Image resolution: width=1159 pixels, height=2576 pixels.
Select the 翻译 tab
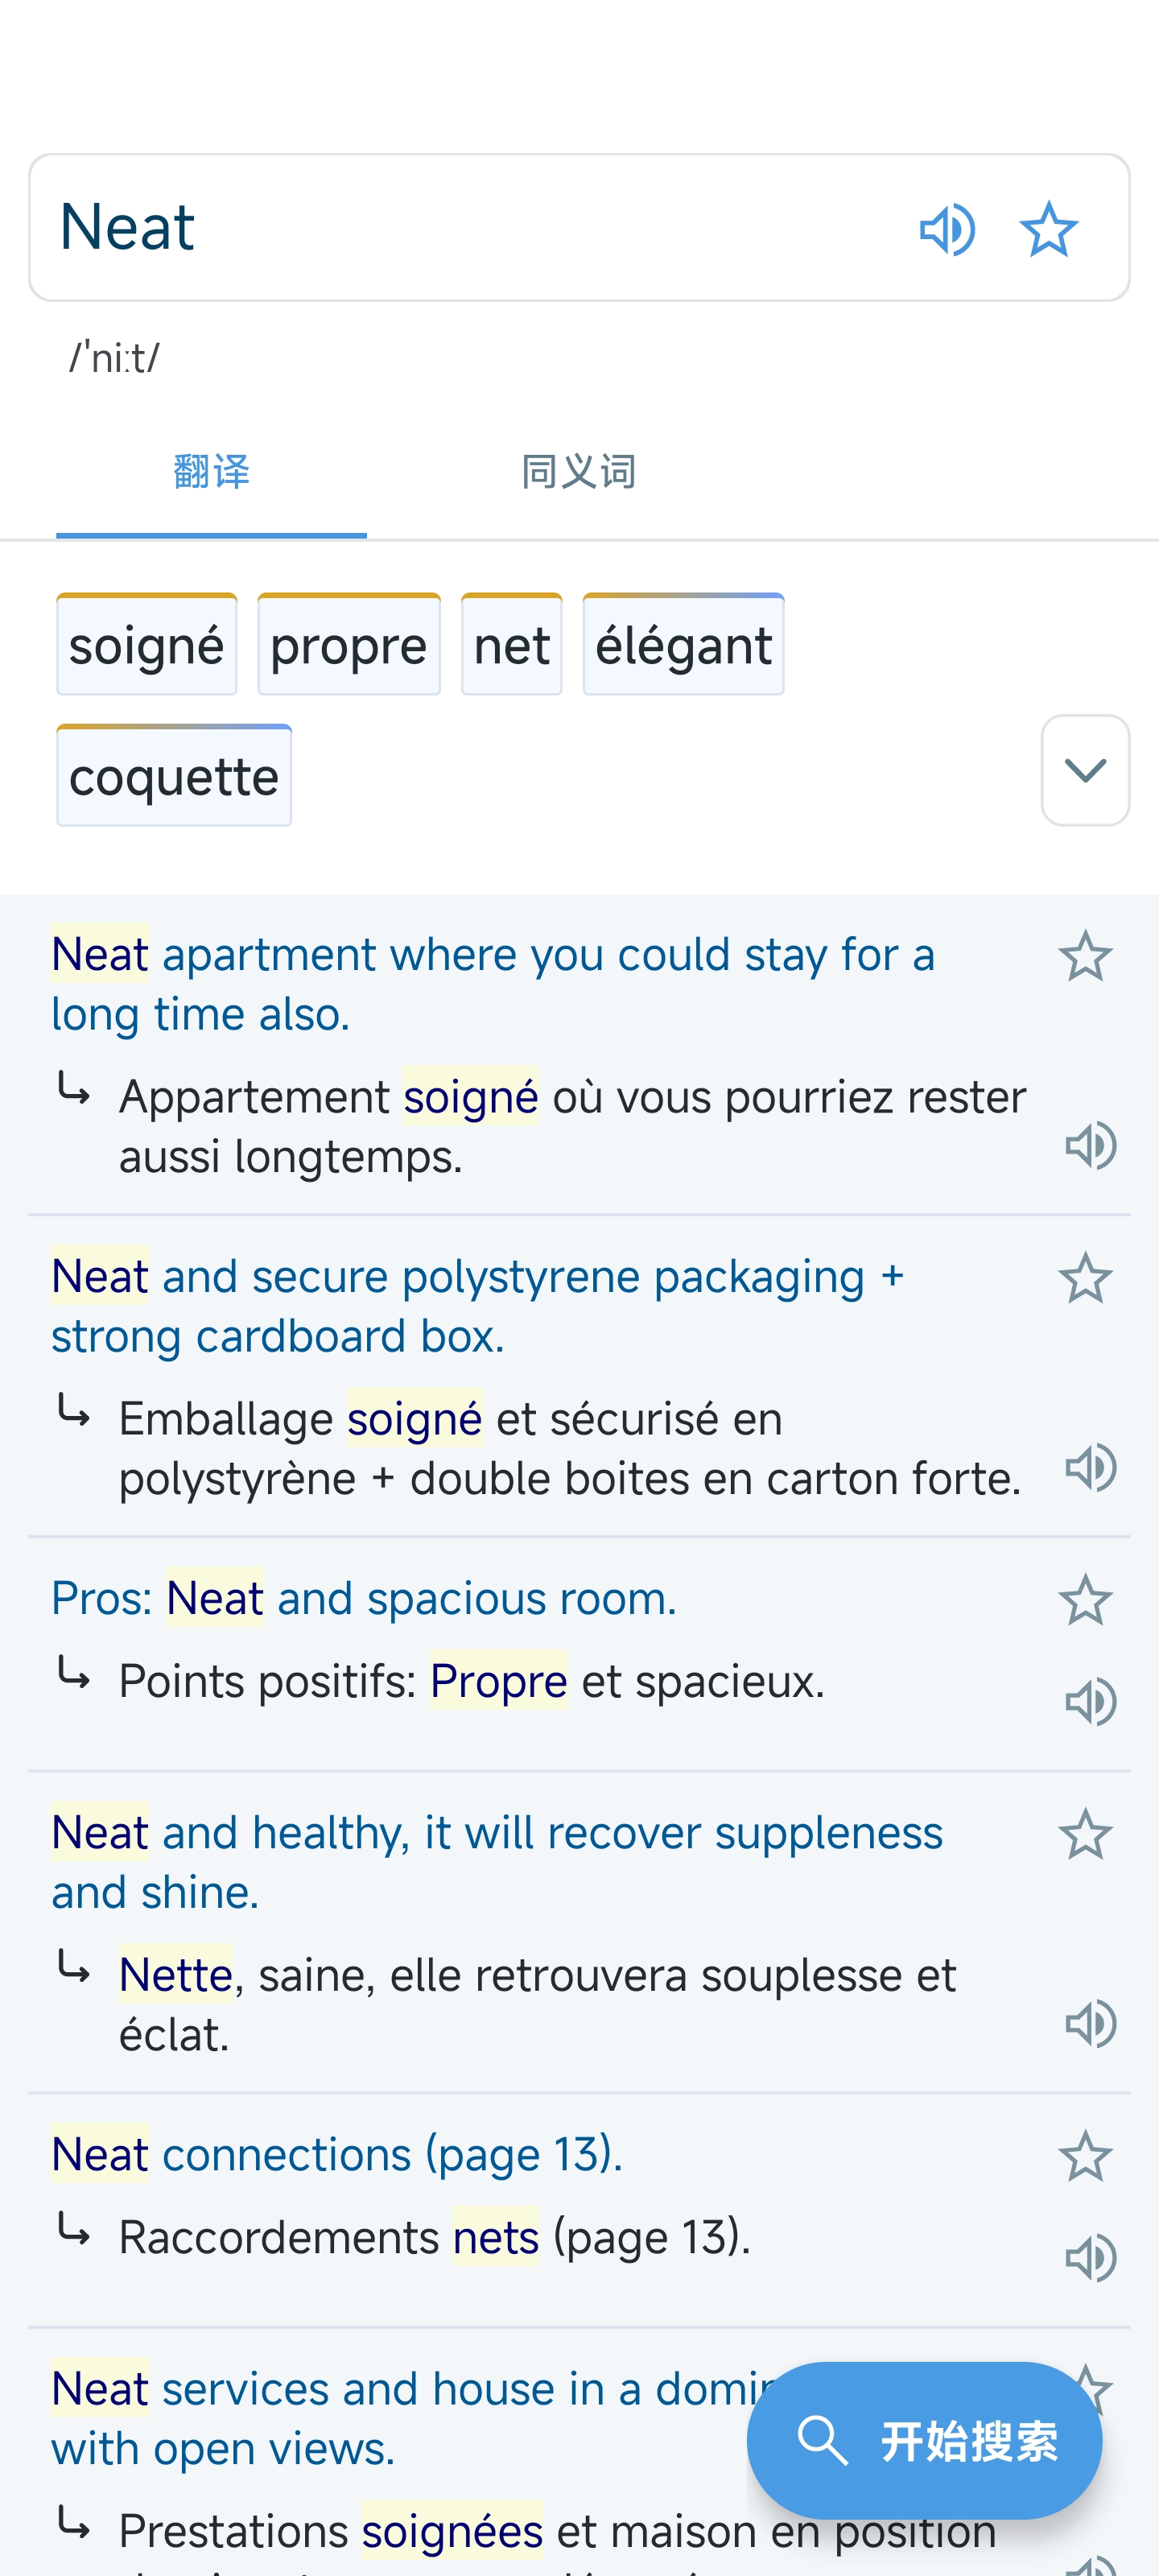click(x=211, y=472)
